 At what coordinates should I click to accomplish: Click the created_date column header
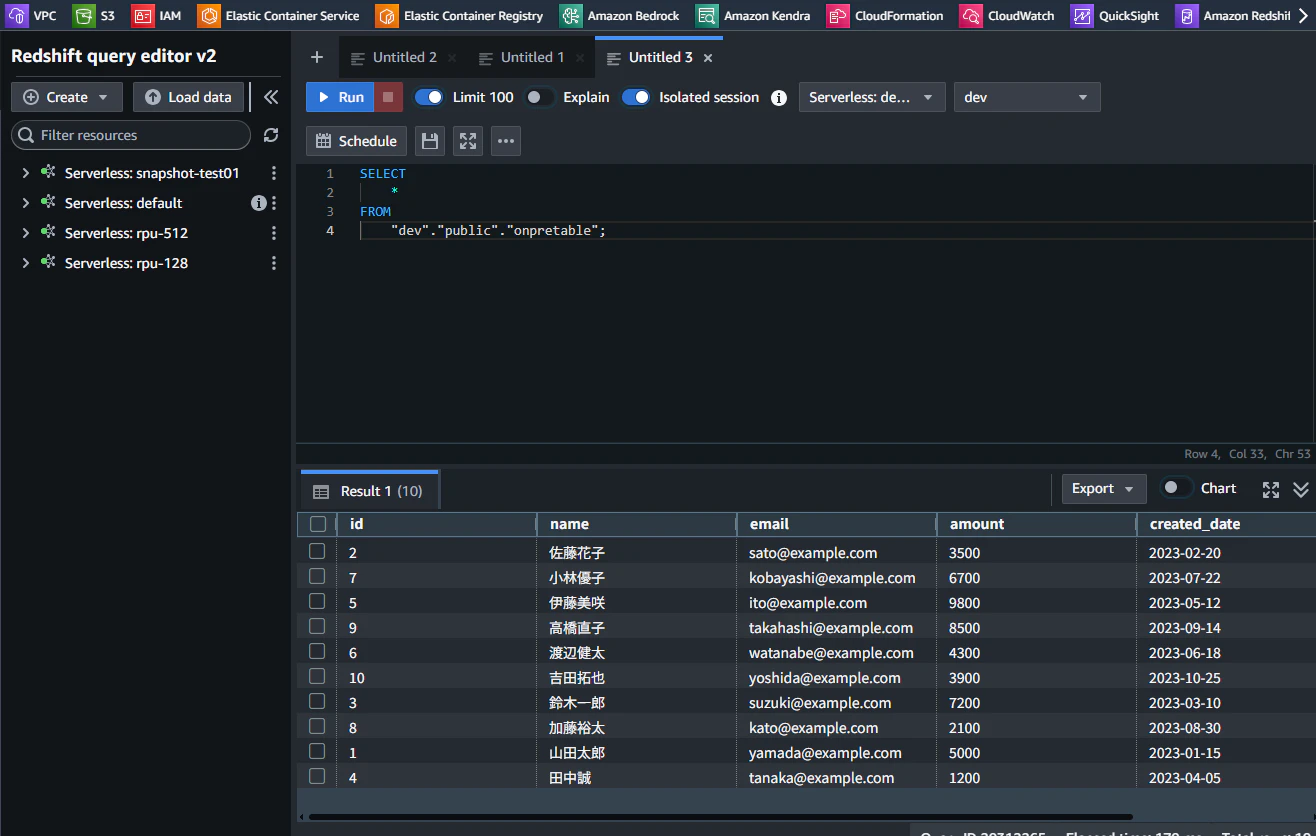click(x=1226, y=524)
